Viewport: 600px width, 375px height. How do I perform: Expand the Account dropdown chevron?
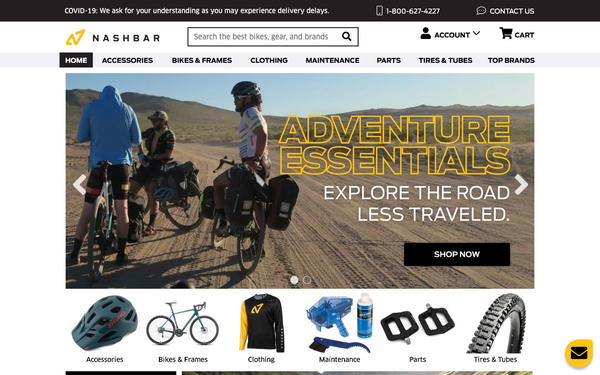click(x=476, y=34)
